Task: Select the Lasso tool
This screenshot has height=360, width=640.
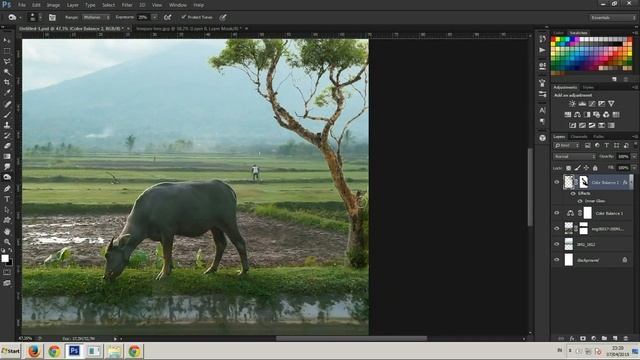Action: coord(7,61)
